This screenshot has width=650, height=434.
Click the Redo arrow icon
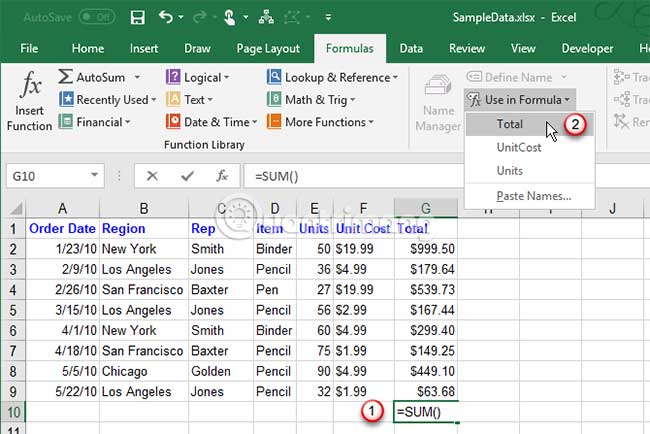pyautogui.click(x=200, y=17)
